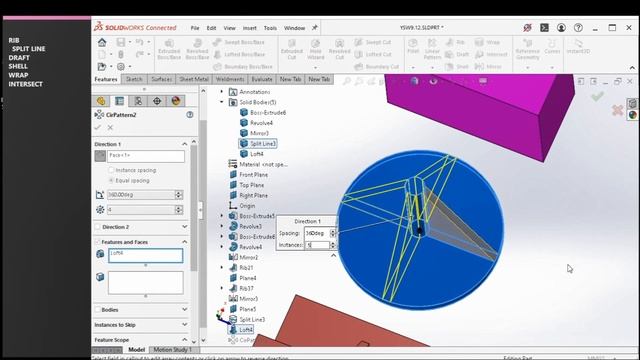Switch to the Surfaces tab
This screenshot has height=360, width=640.
(162, 79)
